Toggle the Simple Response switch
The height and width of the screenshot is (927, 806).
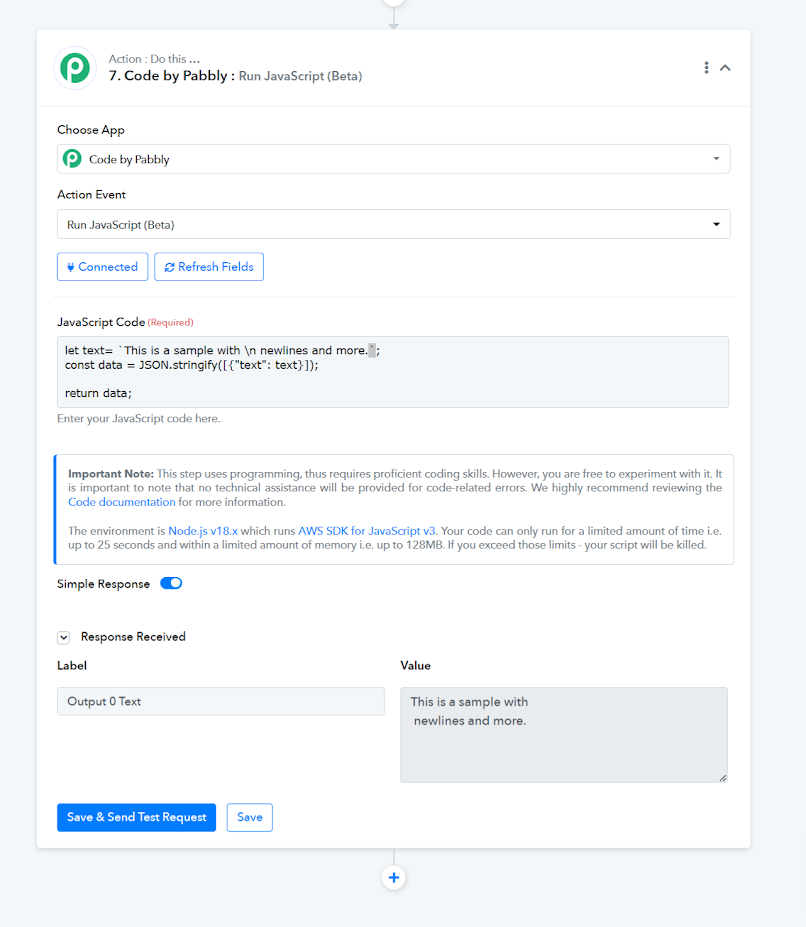click(171, 584)
